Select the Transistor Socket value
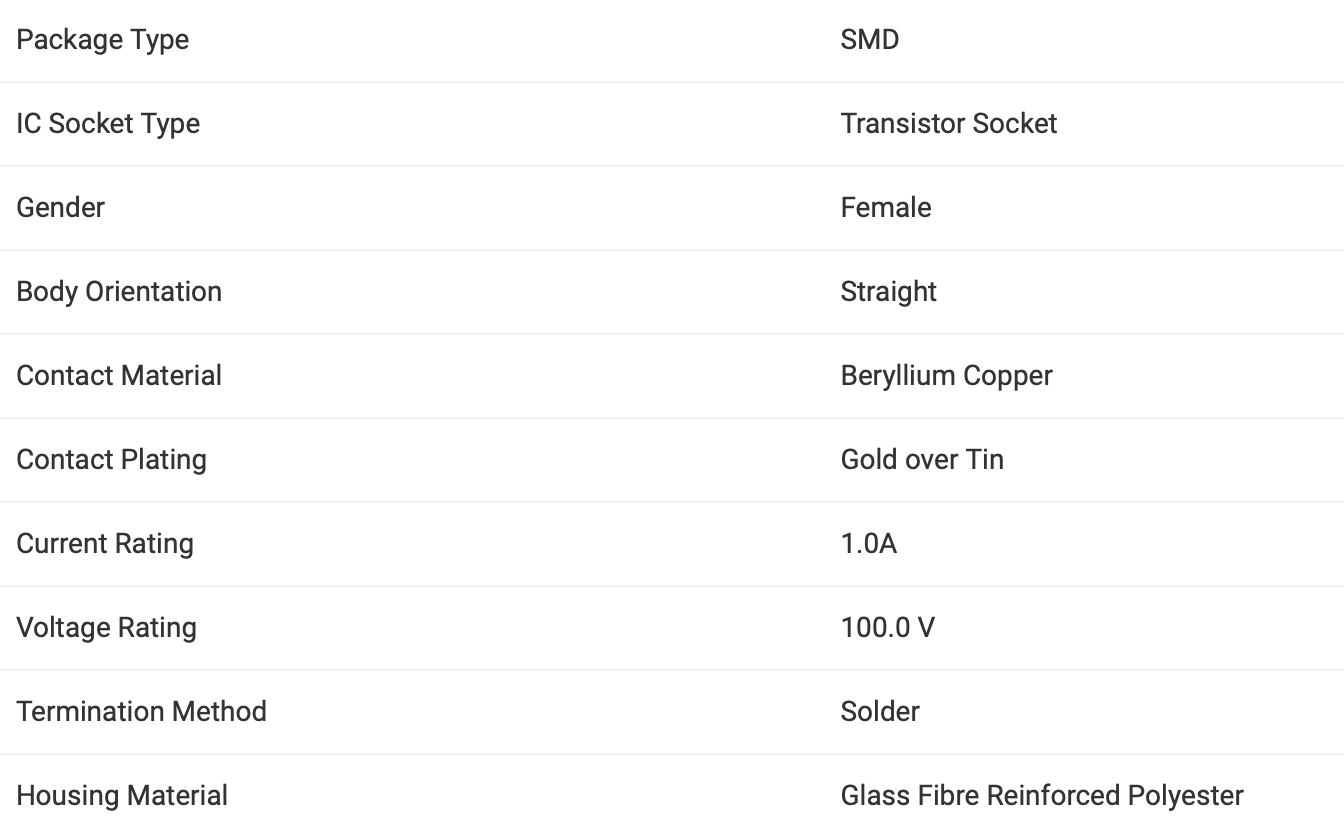Image resolution: width=1344 pixels, height=834 pixels. 949,123
